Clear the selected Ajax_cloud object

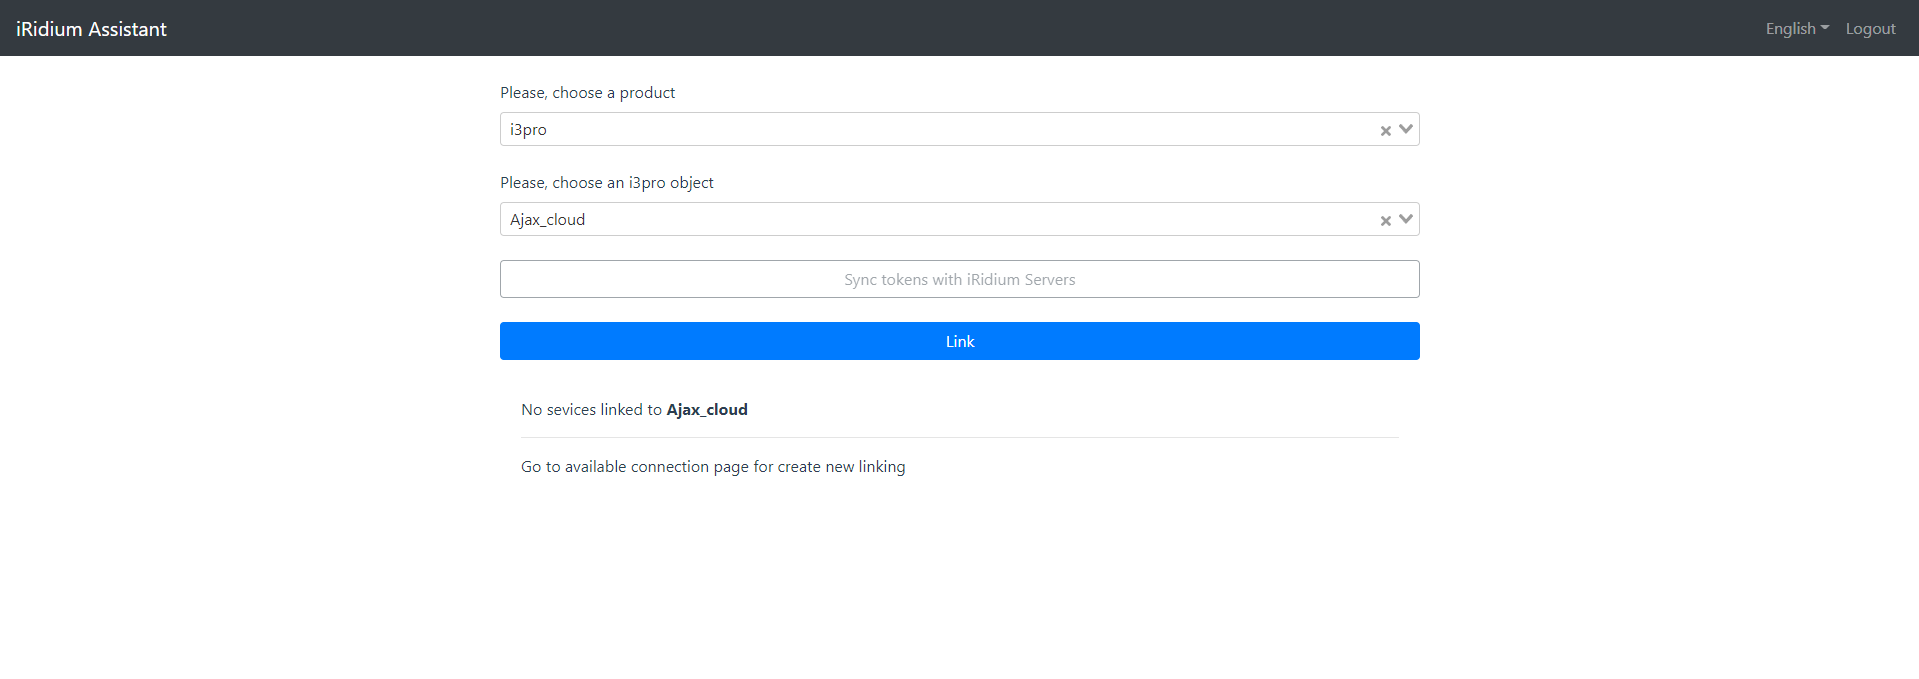click(x=1385, y=221)
